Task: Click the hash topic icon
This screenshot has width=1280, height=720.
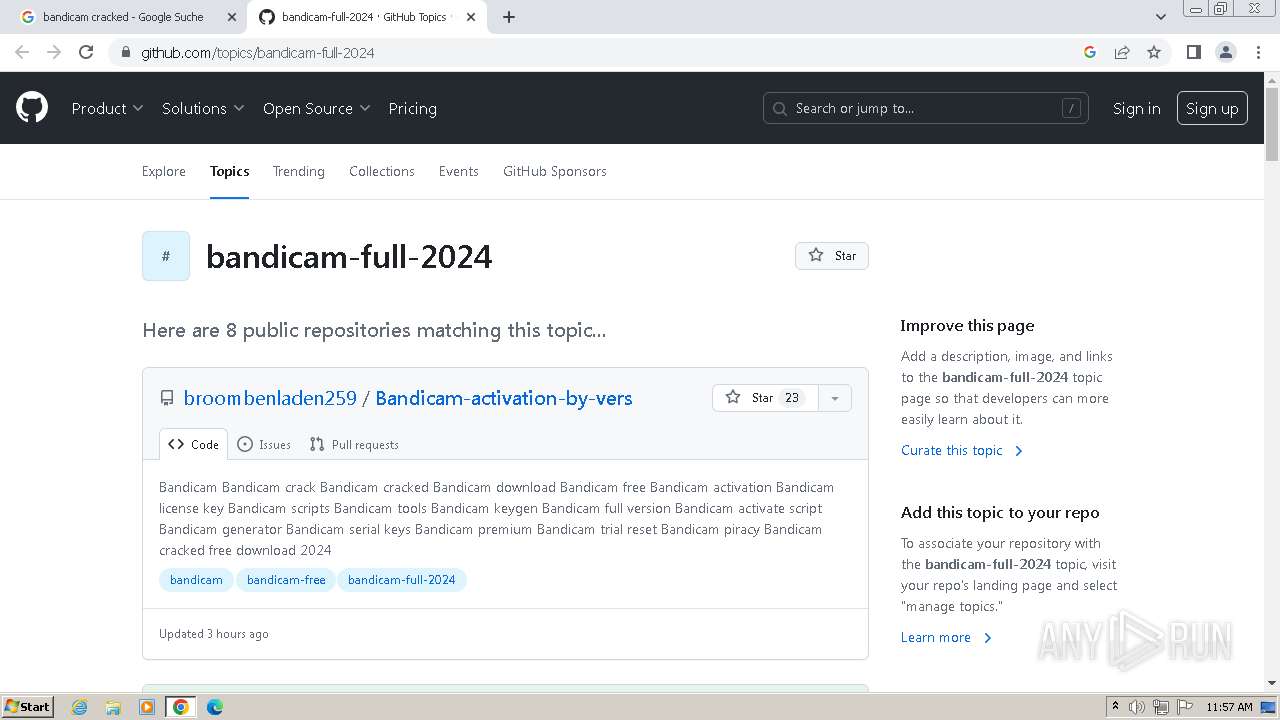Action: 166,256
